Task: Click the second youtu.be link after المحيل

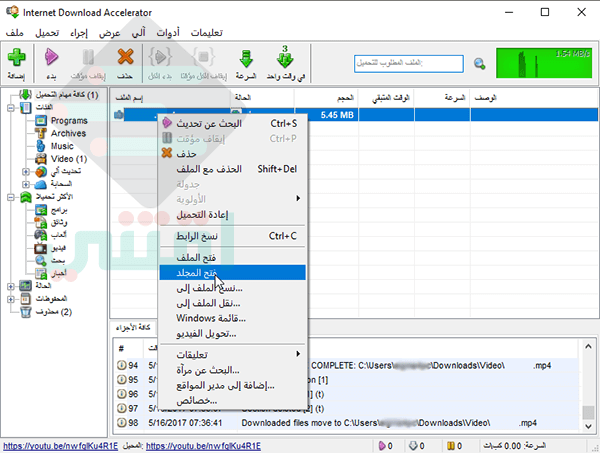Action: click(x=203, y=446)
